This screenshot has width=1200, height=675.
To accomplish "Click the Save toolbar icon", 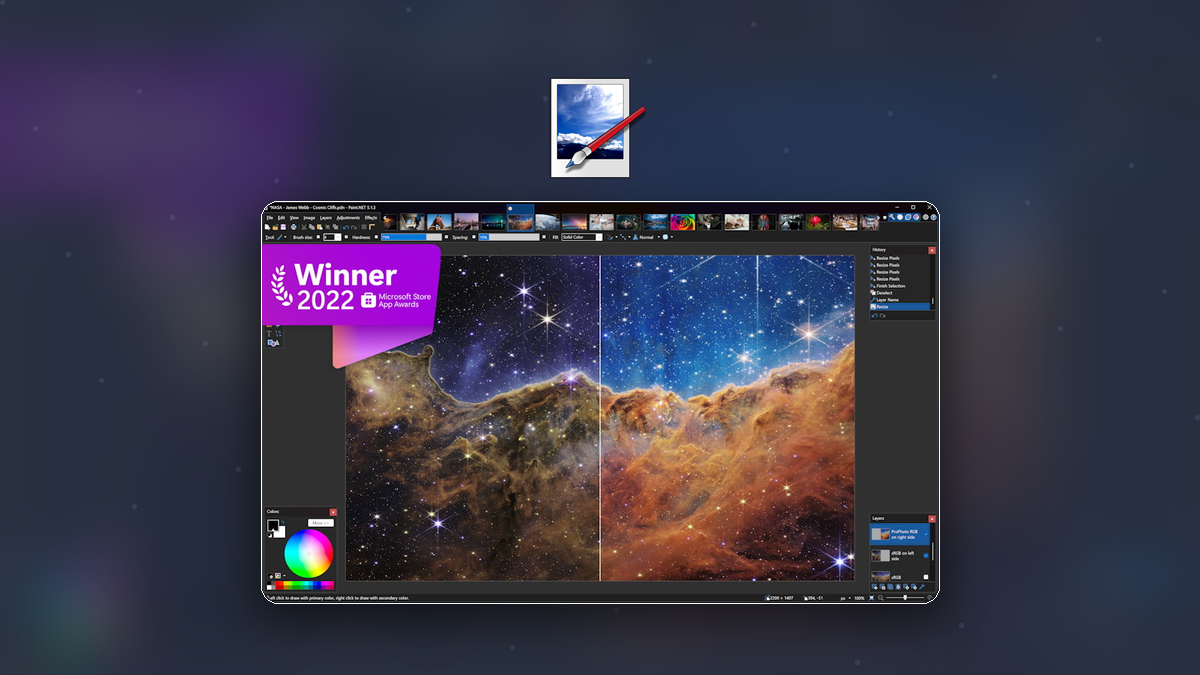I will coord(283,227).
